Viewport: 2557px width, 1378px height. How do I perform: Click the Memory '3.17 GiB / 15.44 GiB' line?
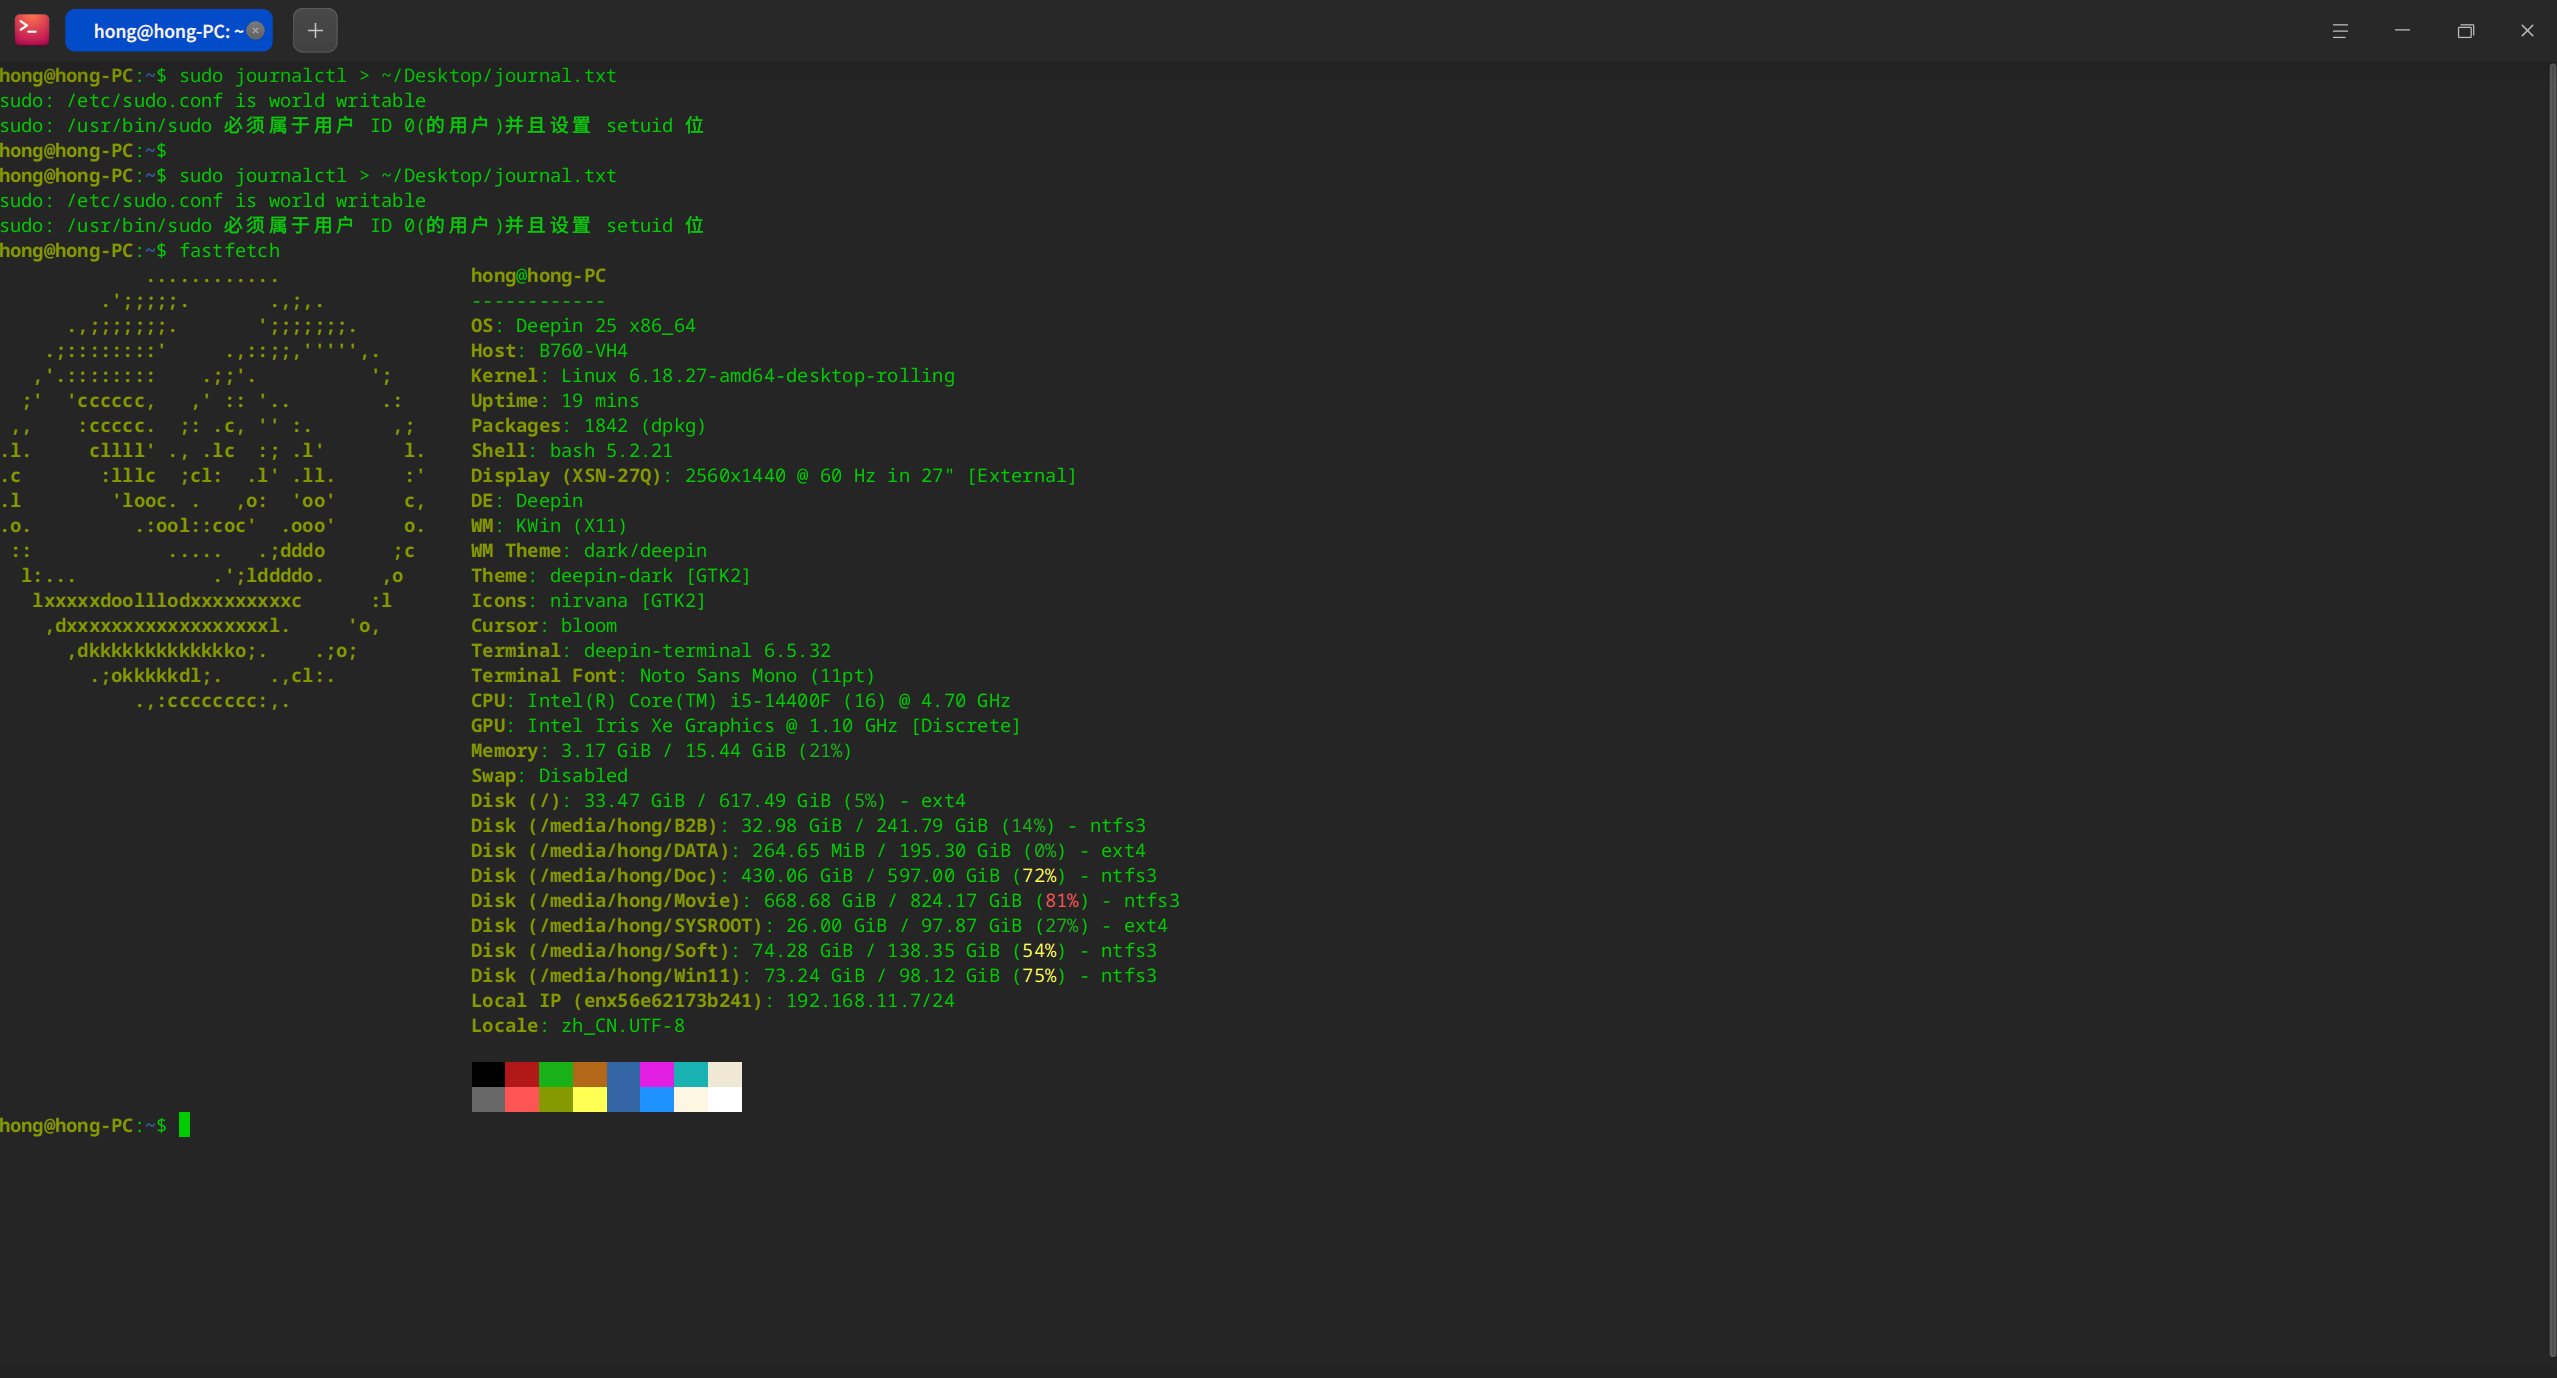662,751
